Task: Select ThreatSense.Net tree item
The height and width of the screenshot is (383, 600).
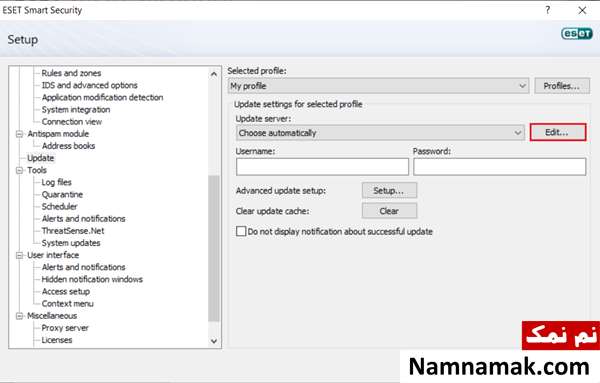Action: point(73,231)
